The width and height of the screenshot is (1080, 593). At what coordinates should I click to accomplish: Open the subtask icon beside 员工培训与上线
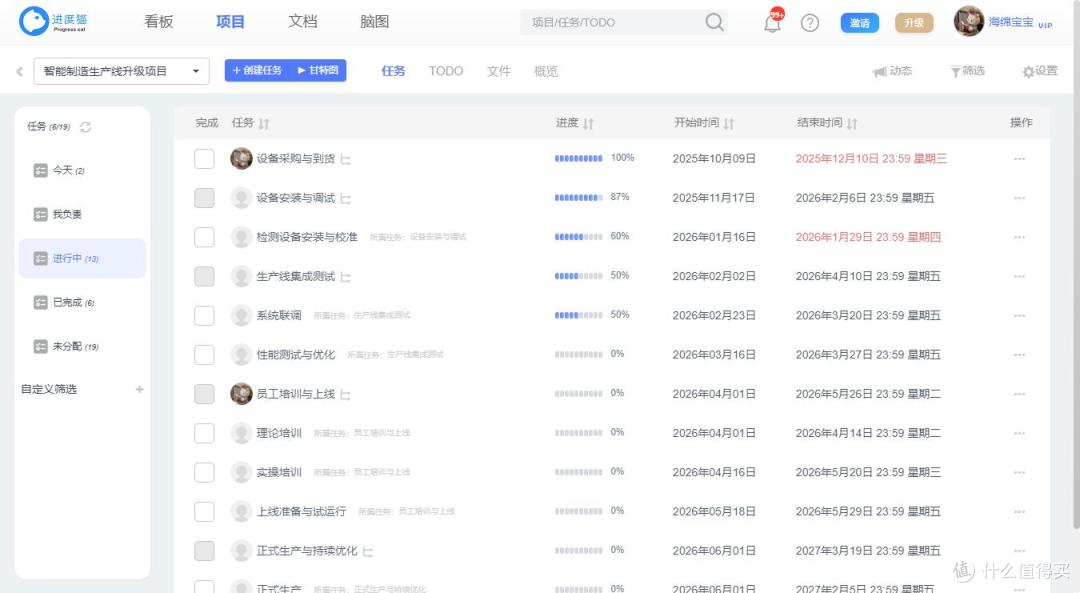click(x=346, y=395)
